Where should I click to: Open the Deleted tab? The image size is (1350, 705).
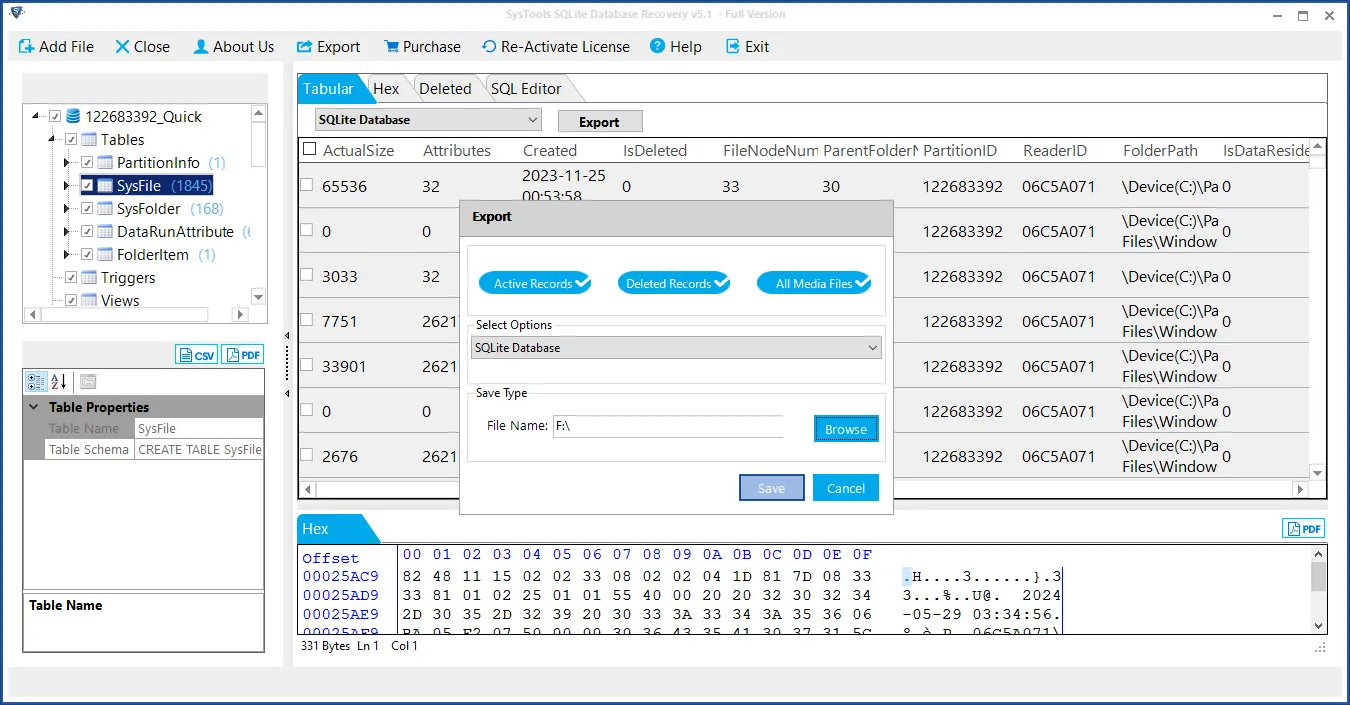[444, 89]
